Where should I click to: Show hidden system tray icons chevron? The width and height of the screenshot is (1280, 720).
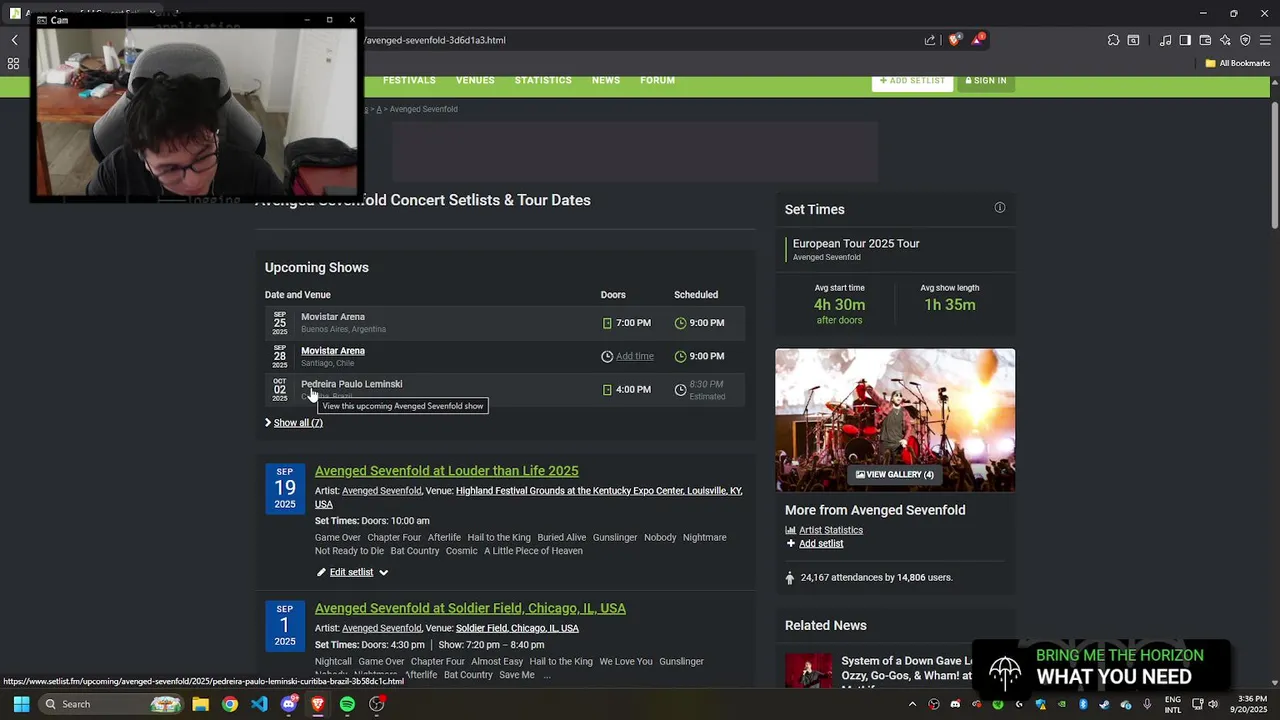[912, 704]
